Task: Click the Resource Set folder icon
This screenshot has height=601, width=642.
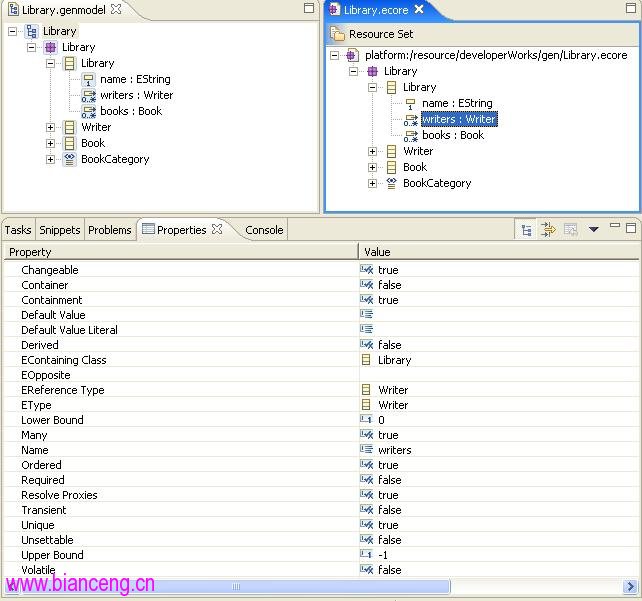Action: [338, 34]
